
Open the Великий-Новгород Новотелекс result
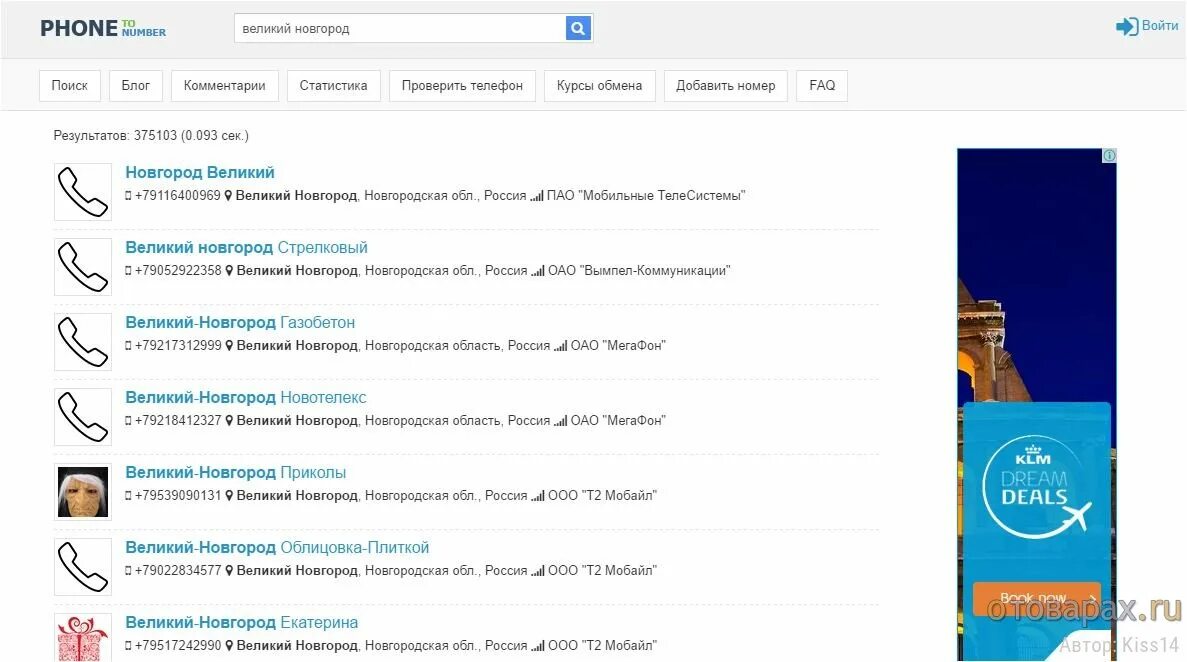[246, 398]
